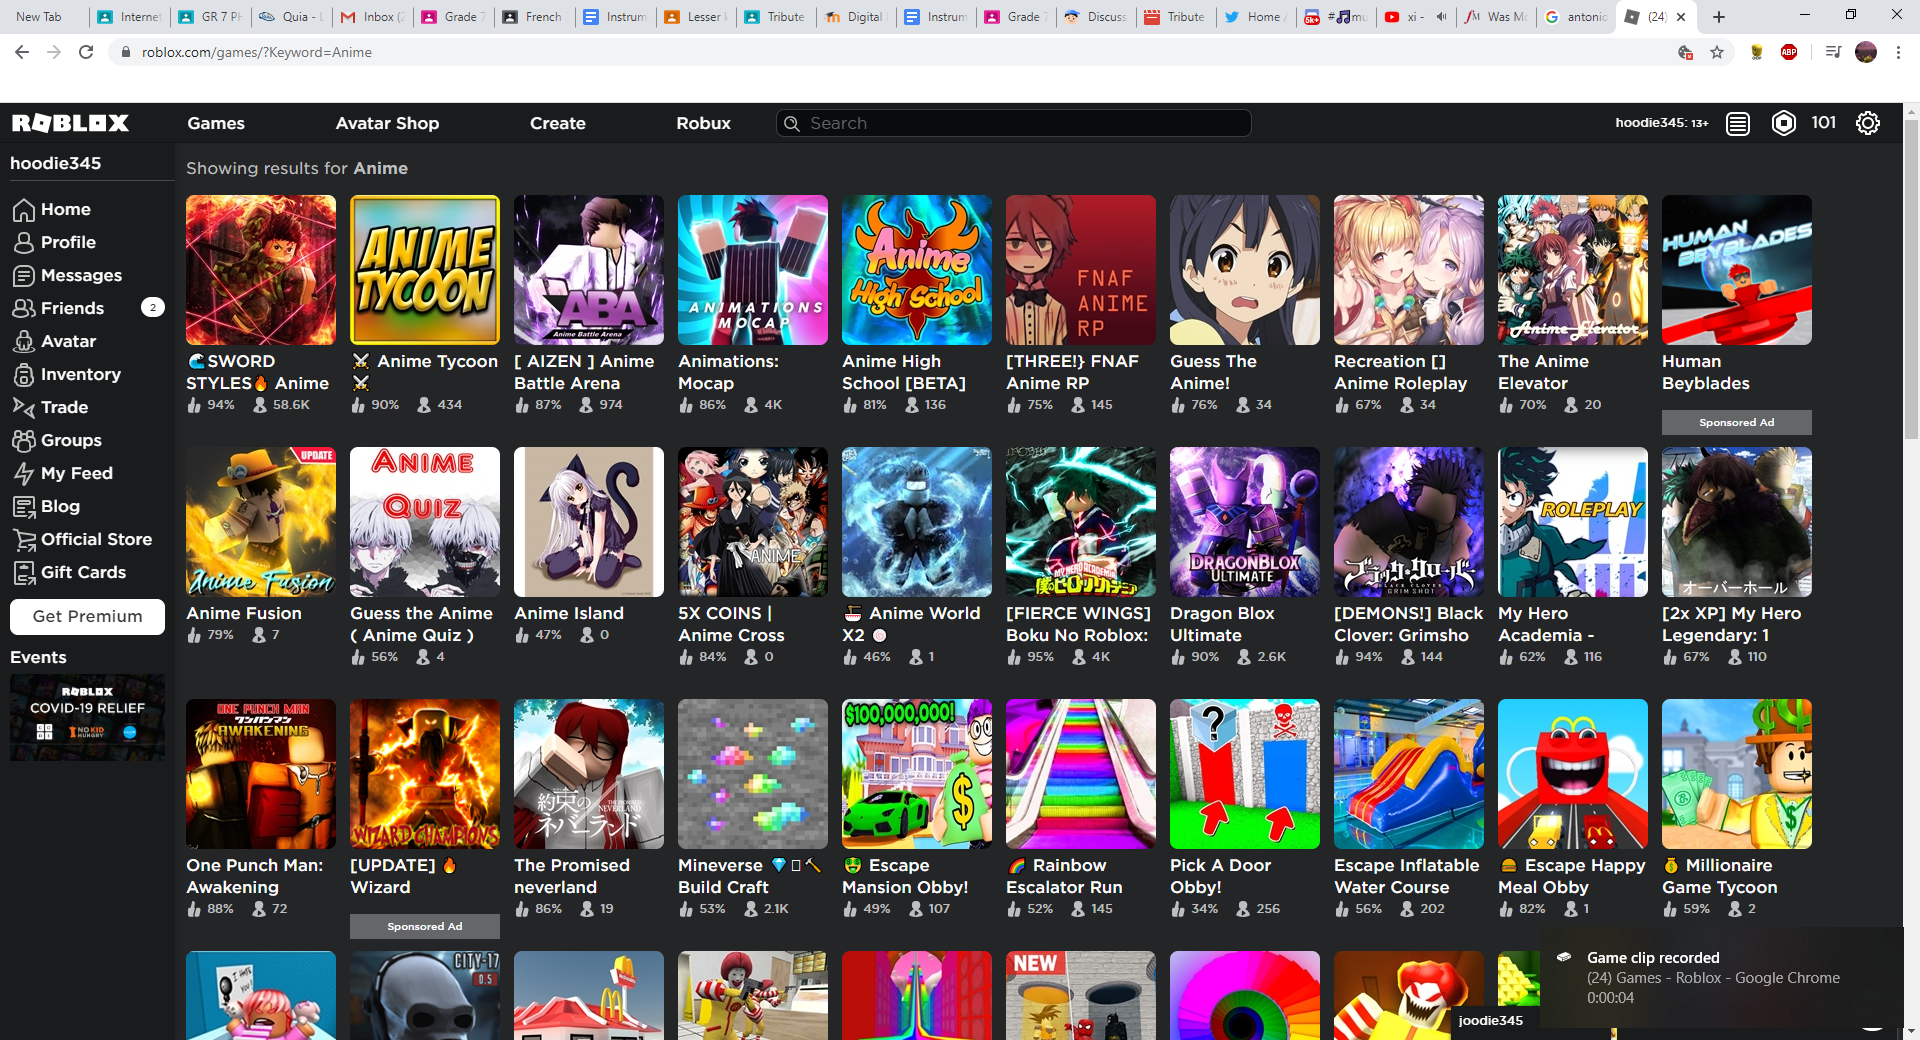The image size is (1920, 1040).
Task: Open the Rainbow Escalator Run title link
Action: coord(1064,876)
